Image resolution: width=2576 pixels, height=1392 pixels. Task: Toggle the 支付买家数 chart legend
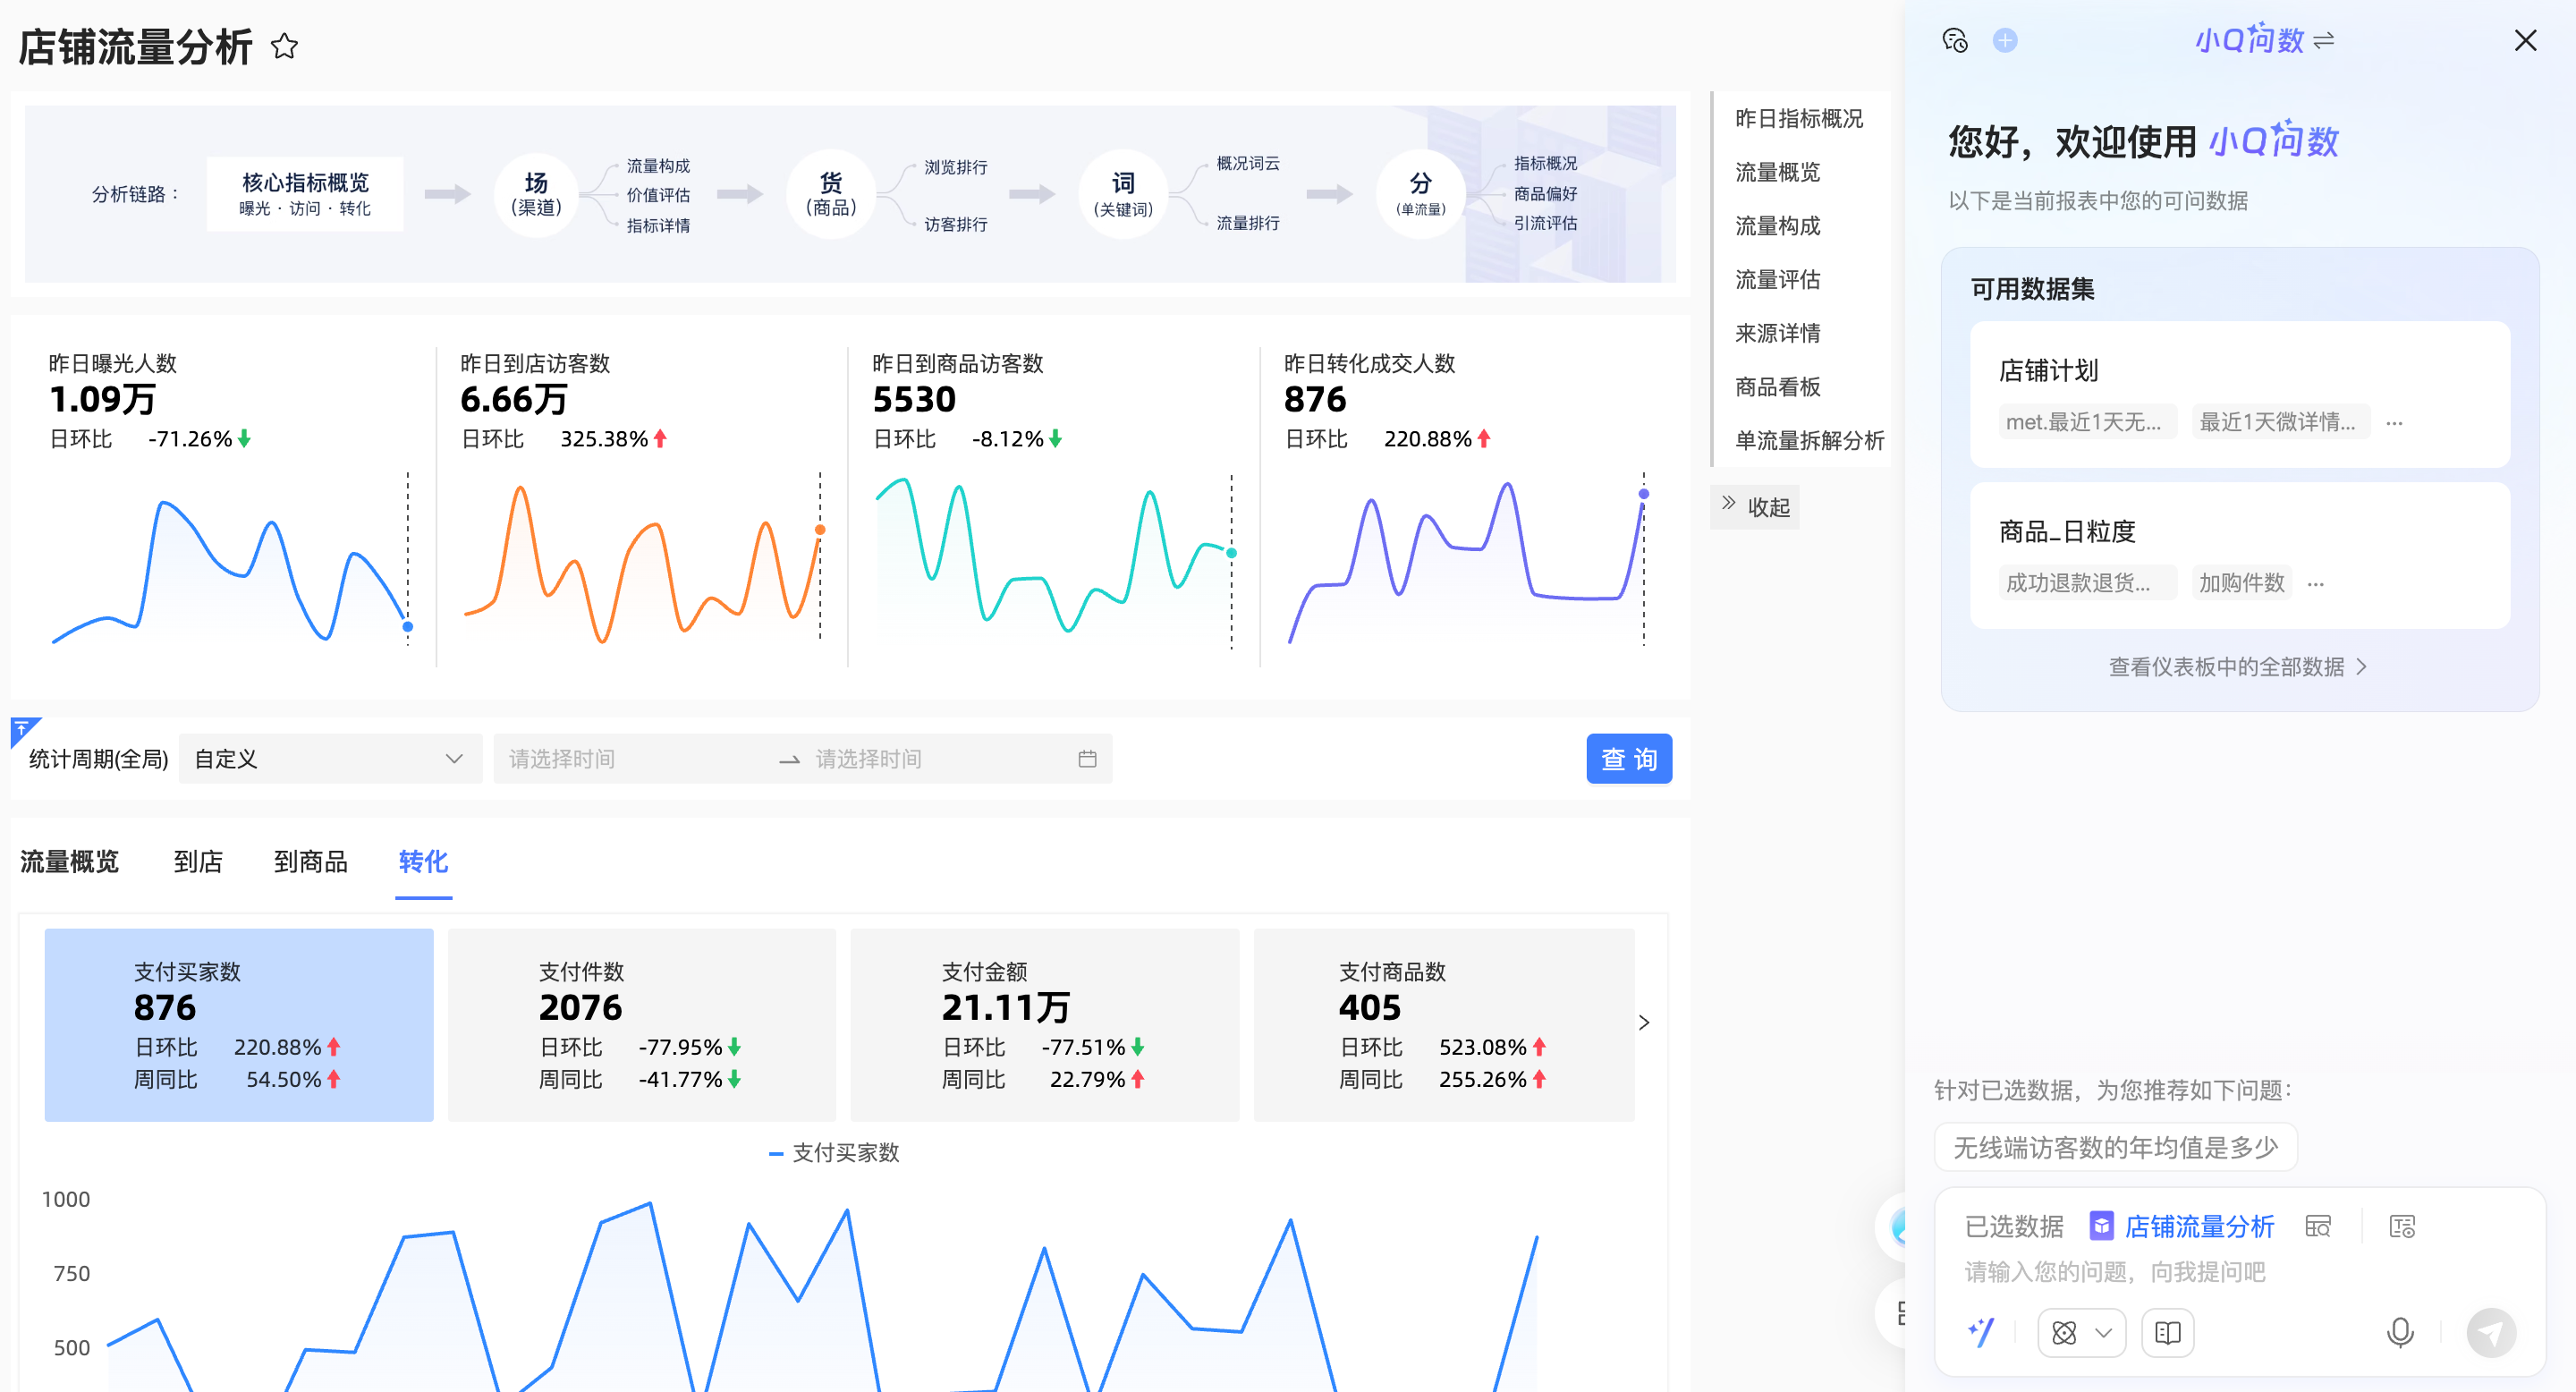[834, 1153]
